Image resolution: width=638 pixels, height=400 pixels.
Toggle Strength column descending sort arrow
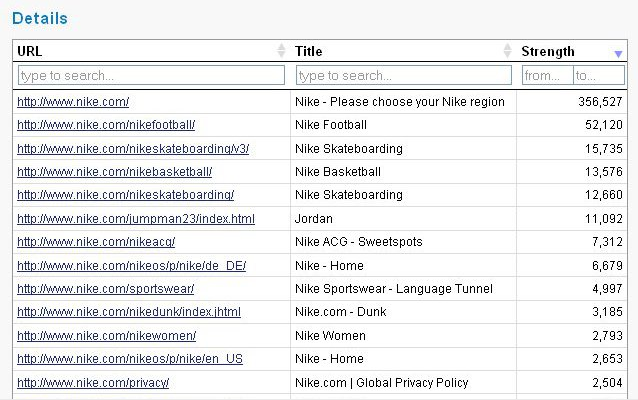[618, 54]
